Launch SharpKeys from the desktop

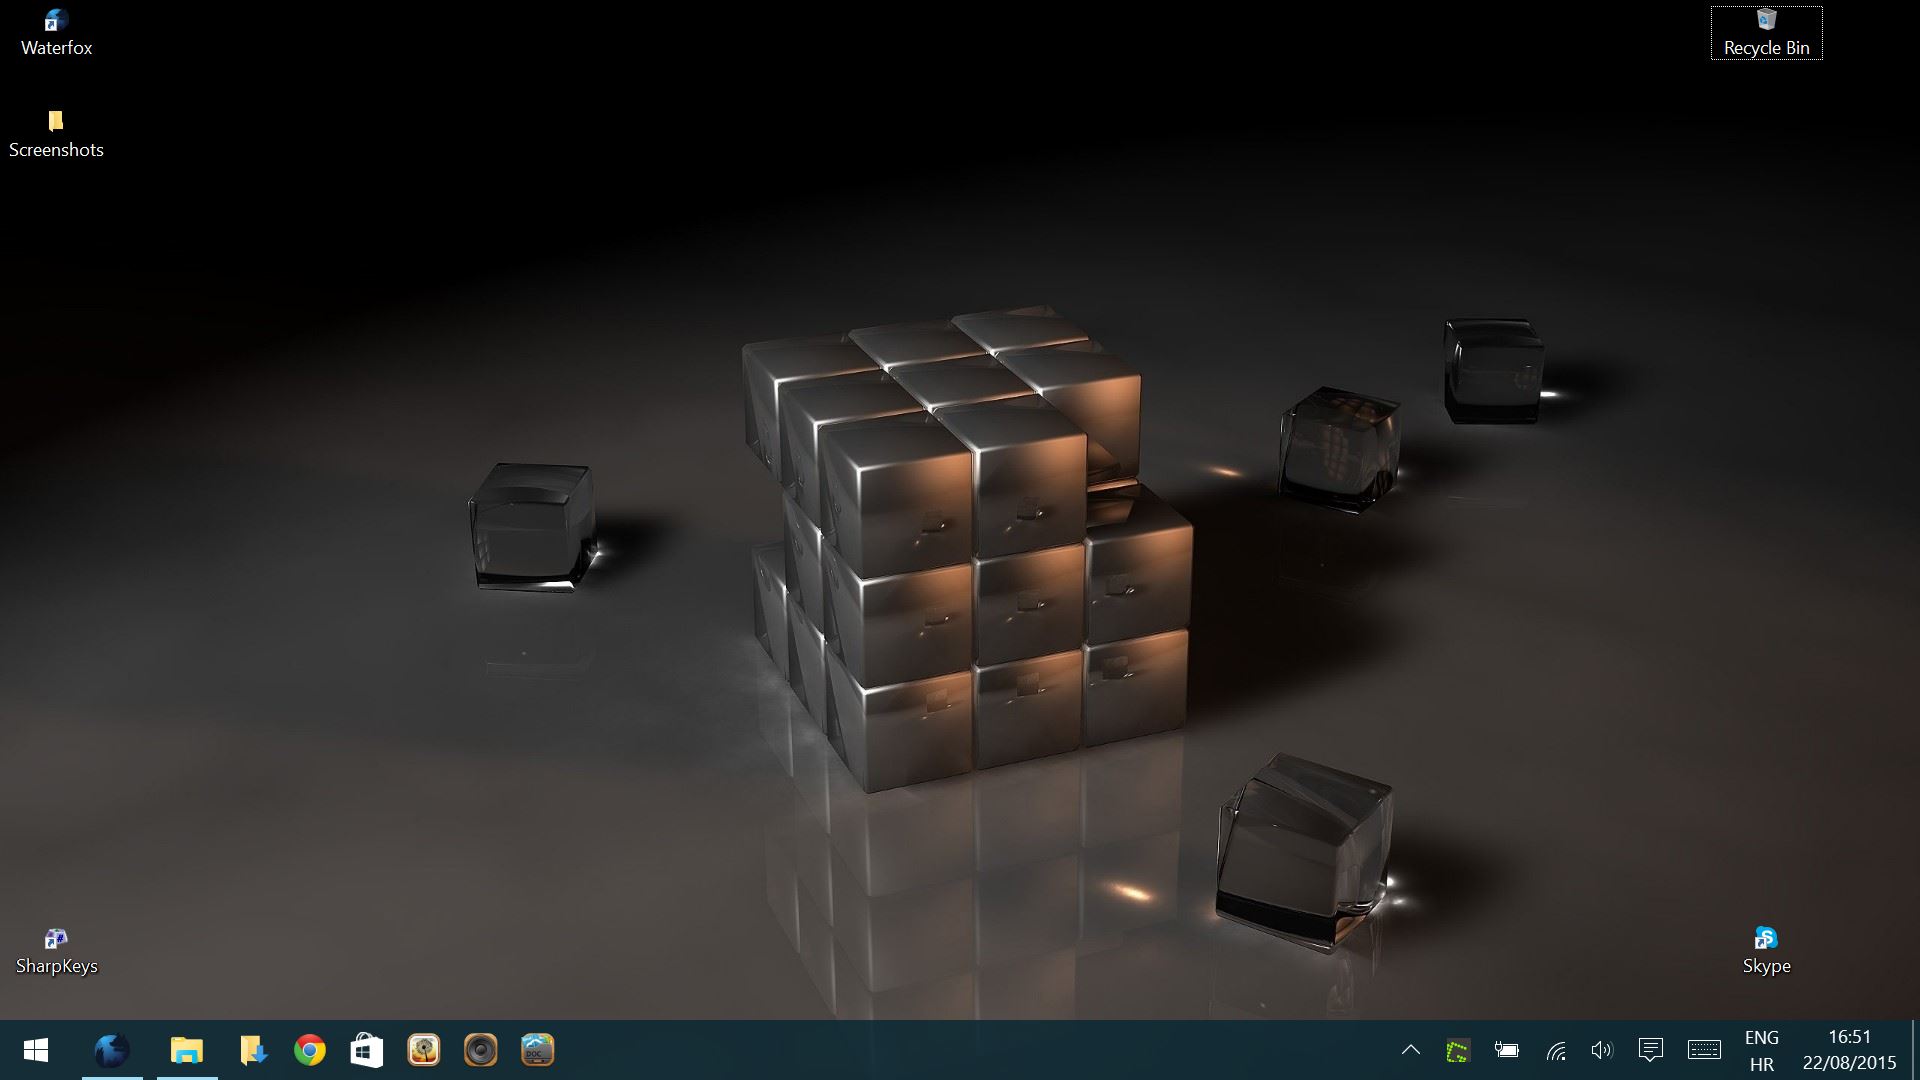pyautogui.click(x=57, y=940)
